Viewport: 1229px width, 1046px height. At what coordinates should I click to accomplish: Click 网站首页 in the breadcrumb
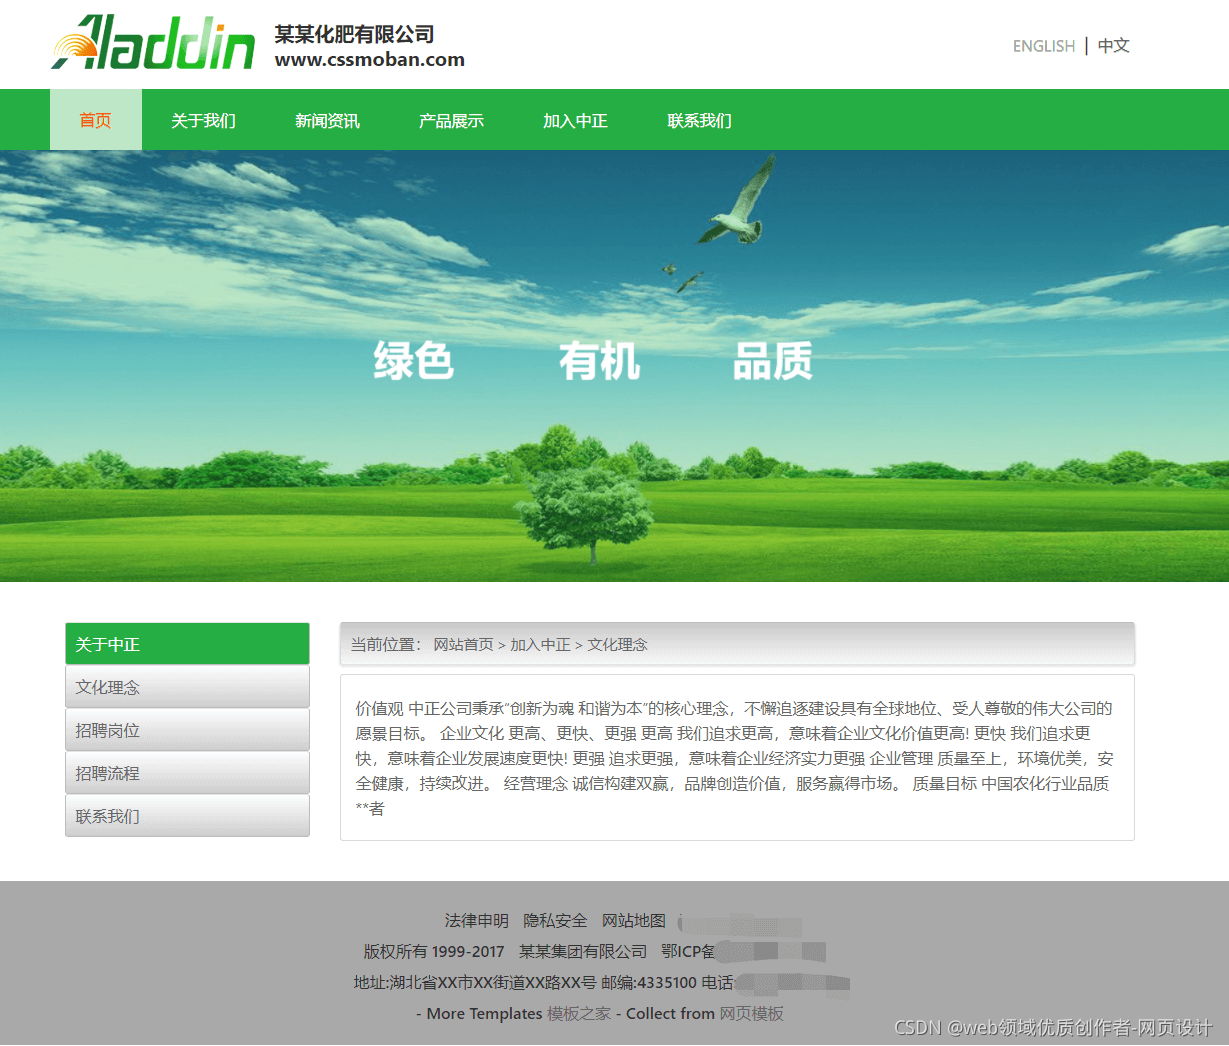point(463,645)
